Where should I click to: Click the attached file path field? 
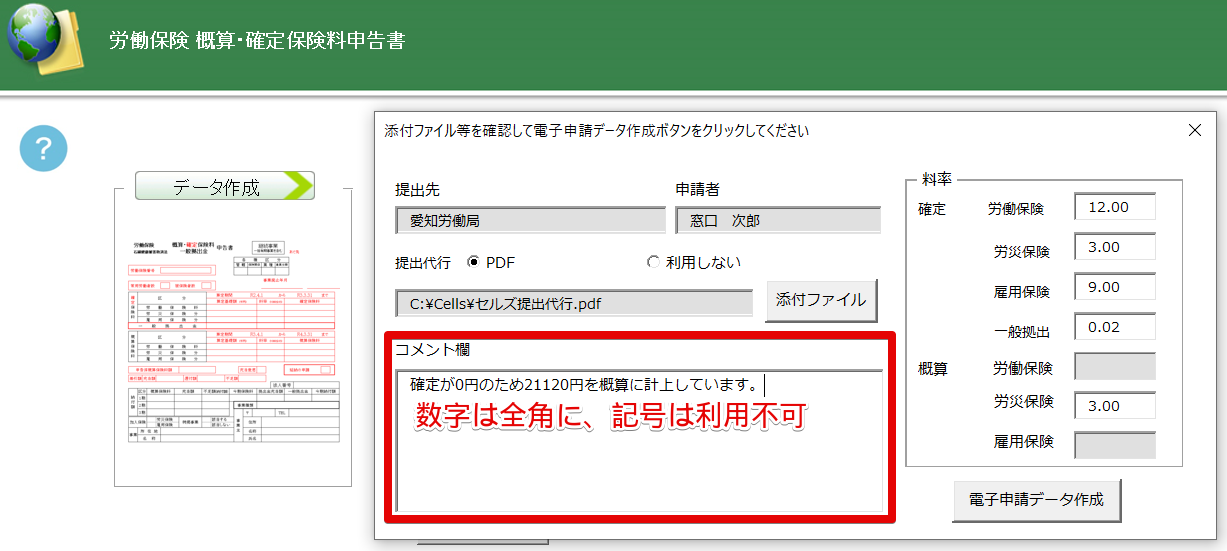[574, 304]
